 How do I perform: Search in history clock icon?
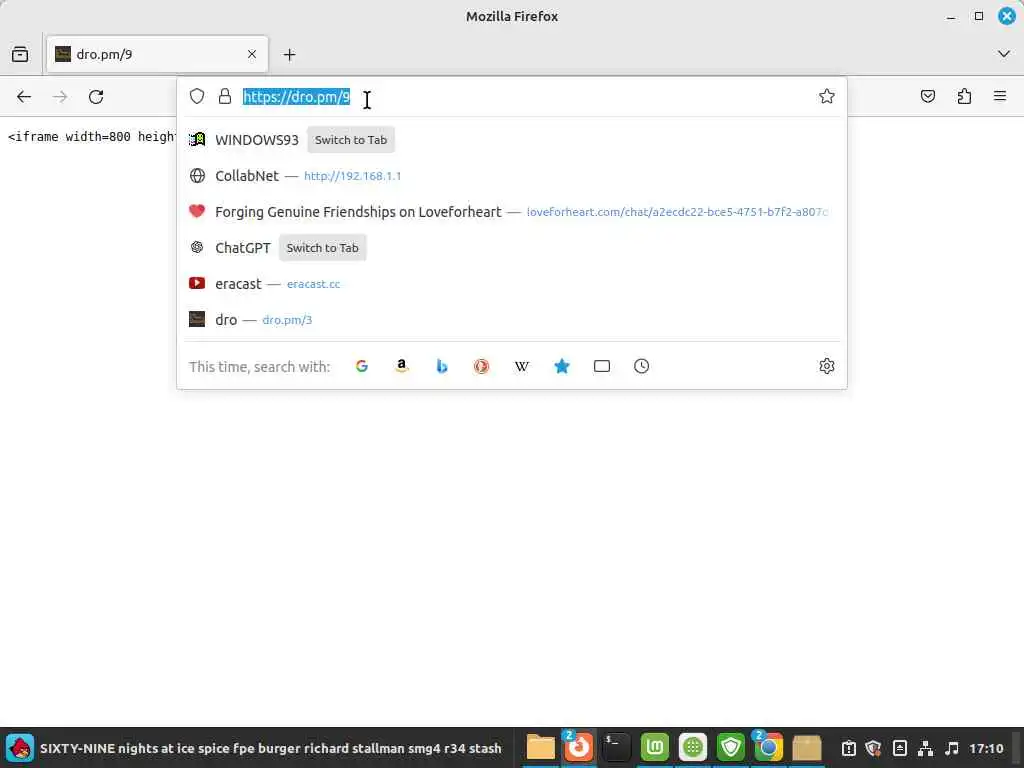point(641,366)
